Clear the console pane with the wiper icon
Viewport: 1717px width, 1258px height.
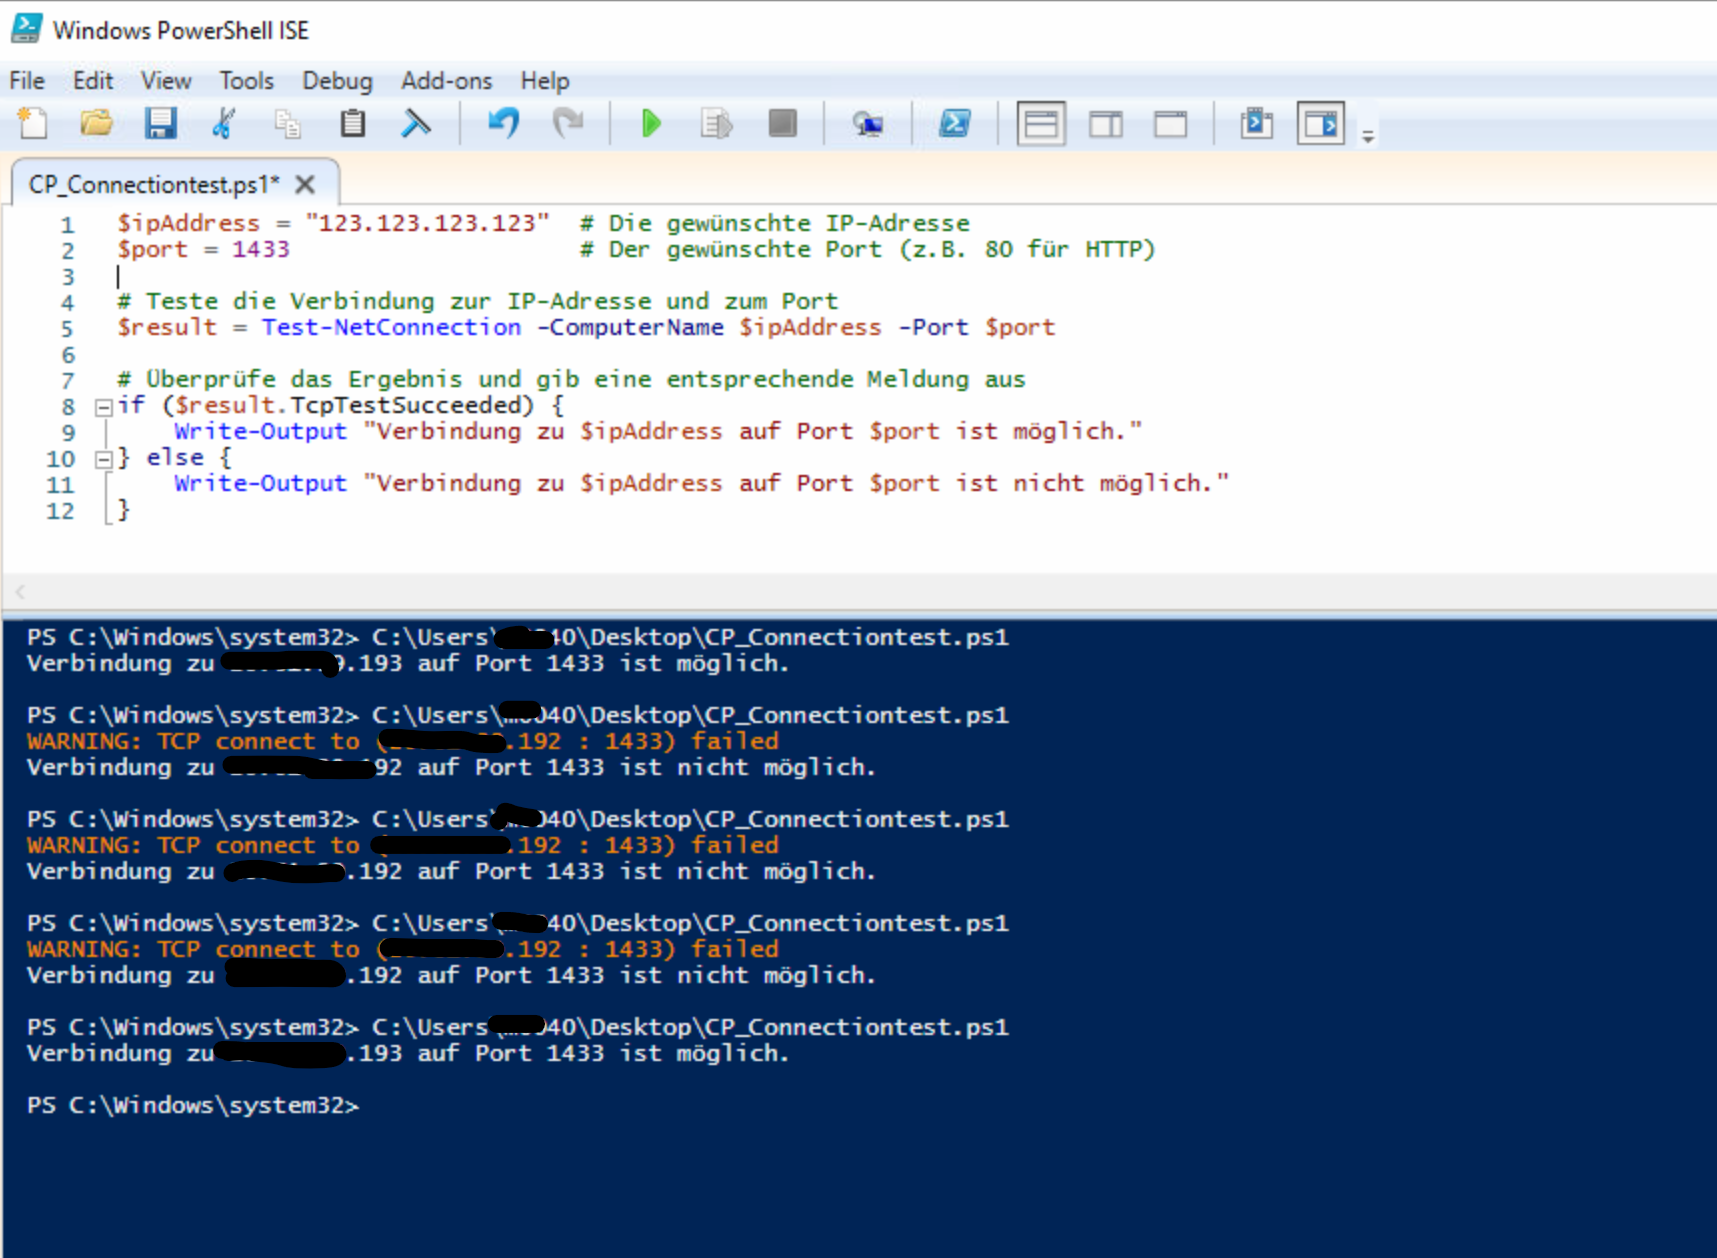click(416, 124)
